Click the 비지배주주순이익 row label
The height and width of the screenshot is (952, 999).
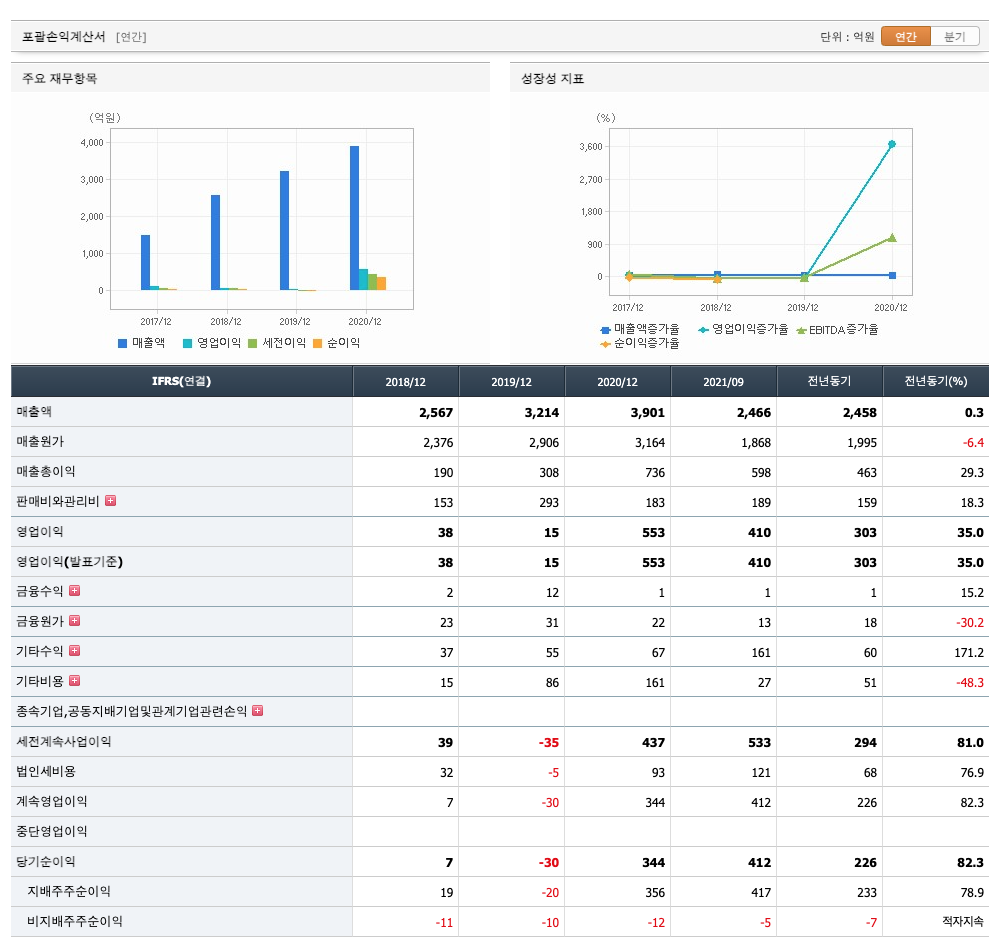(75, 921)
